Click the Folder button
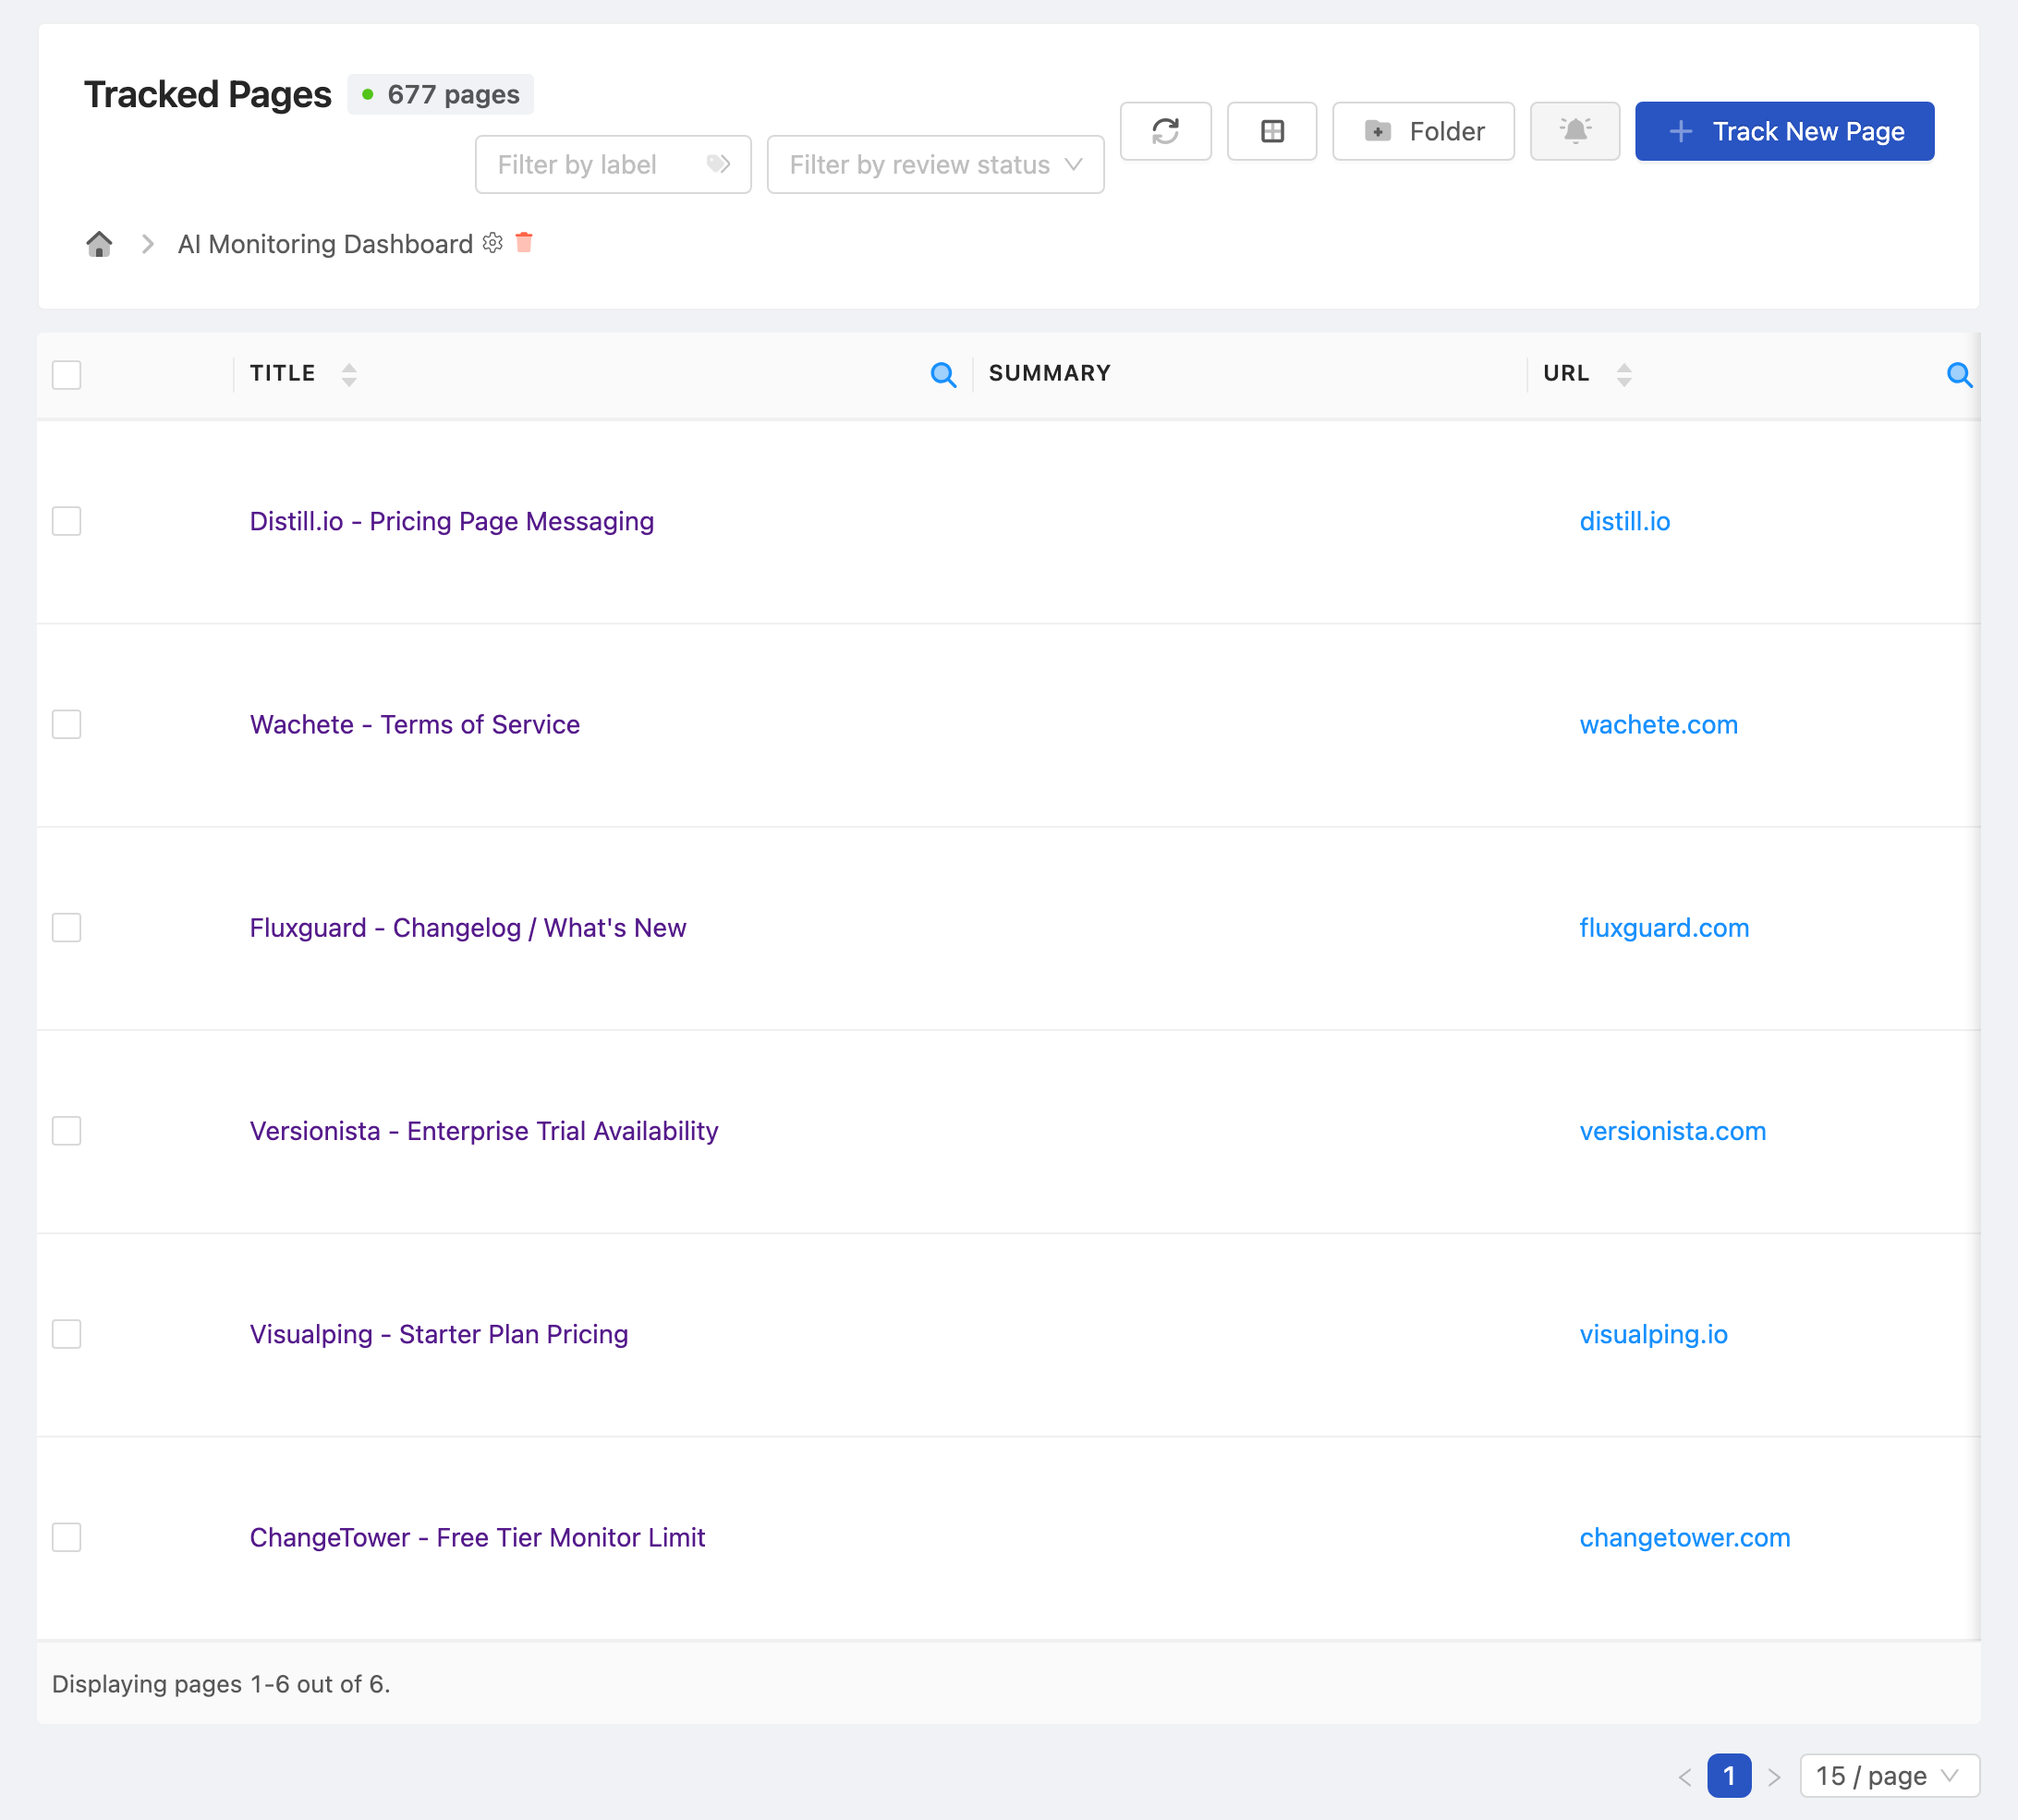 pos(1423,131)
